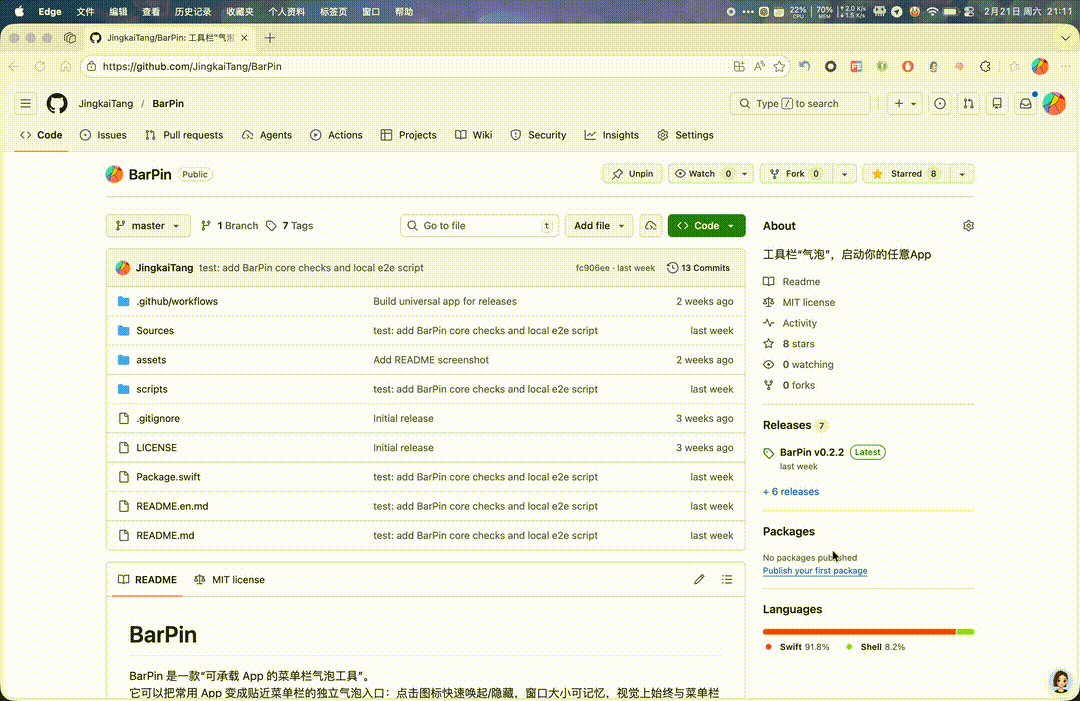Click the browser address bar URL
The width and height of the screenshot is (1080, 701).
pyautogui.click(x=192, y=67)
